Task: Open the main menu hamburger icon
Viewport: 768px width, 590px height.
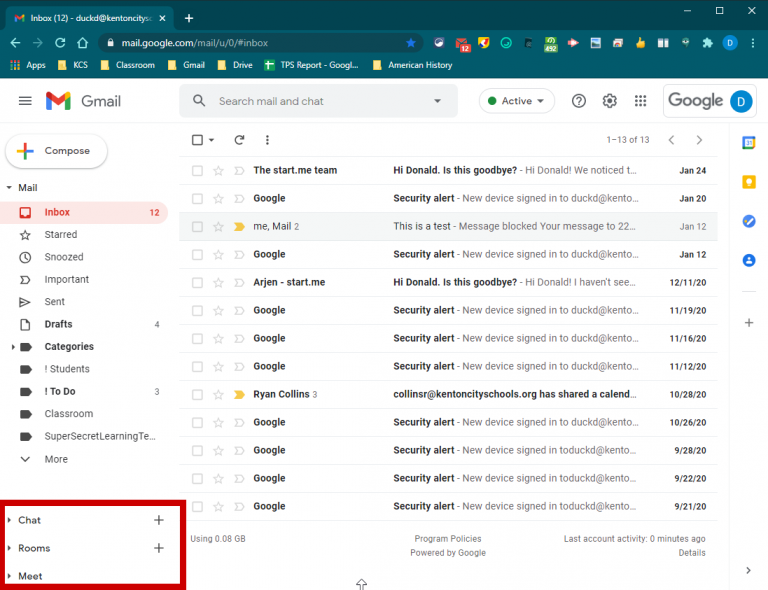Action: [x=25, y=101]
